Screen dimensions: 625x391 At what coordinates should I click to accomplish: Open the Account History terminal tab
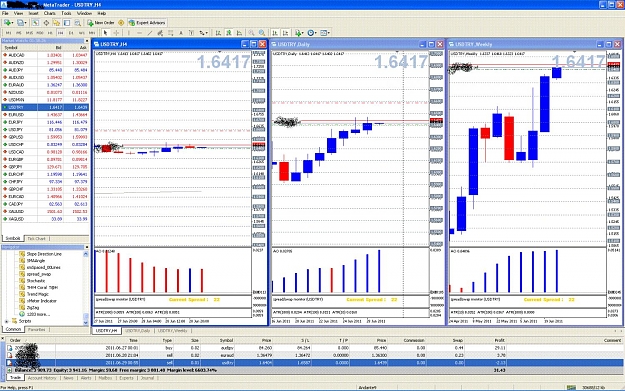[42, 378]
